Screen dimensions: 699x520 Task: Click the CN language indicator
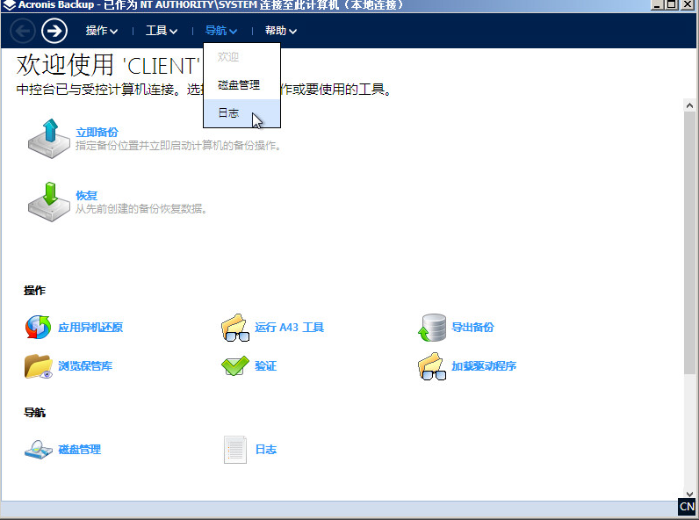[687, 507]
